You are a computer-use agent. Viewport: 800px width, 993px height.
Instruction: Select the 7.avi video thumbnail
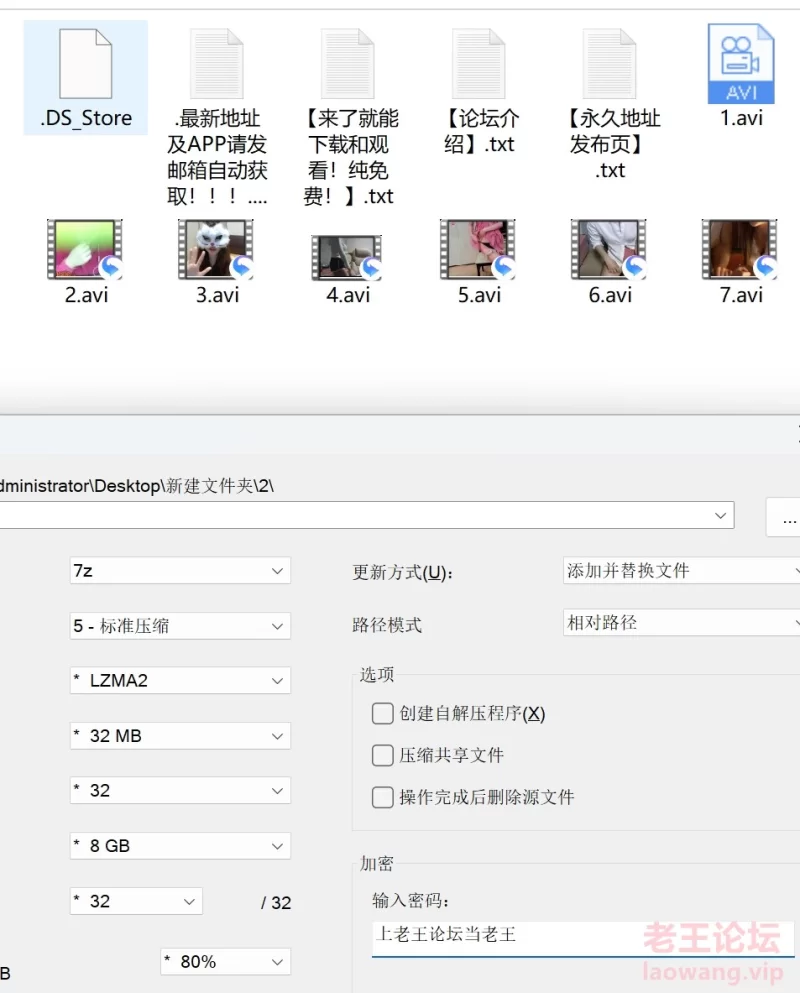tap(740, 250)
